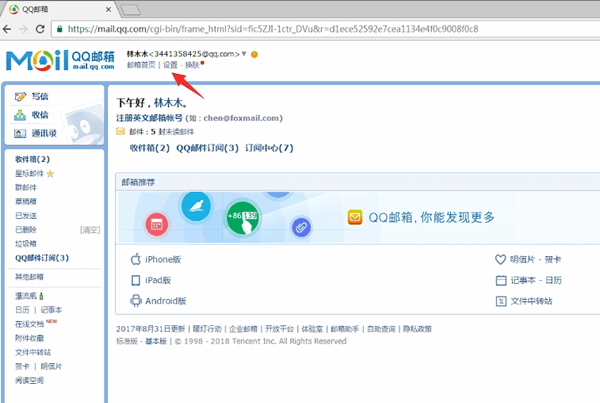Open 星标邮件 starred mail folder
Screen dimensions: 600x403
coord(29,174)
